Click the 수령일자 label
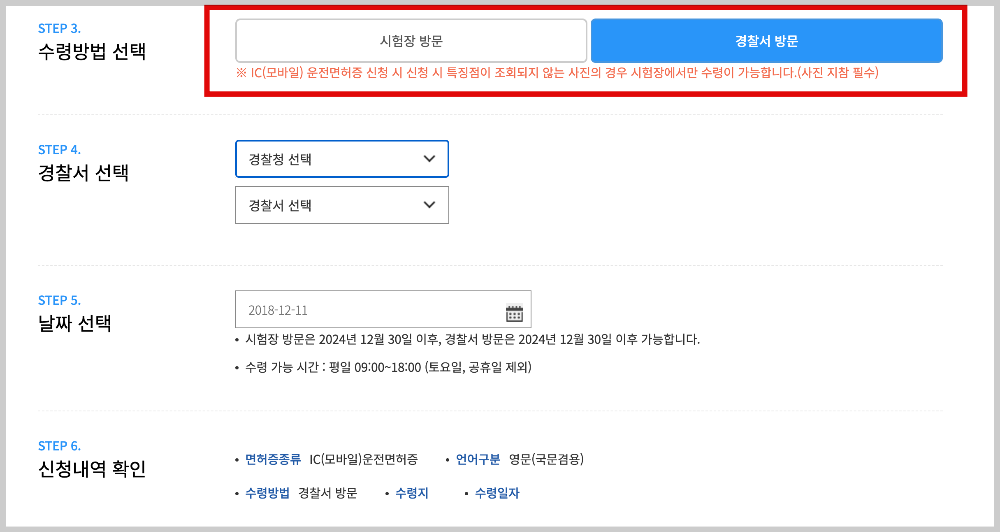This screenshot has height=532, width=1000. 497,493
